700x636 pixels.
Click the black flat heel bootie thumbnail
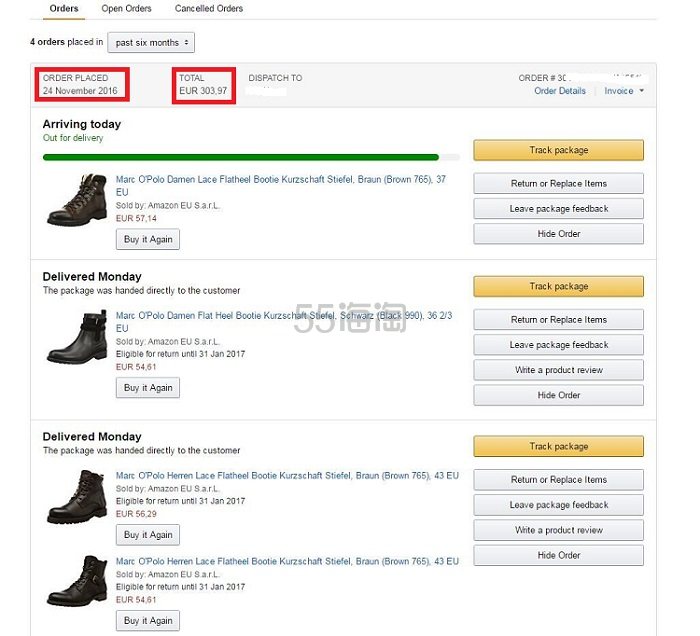[77, 339]
